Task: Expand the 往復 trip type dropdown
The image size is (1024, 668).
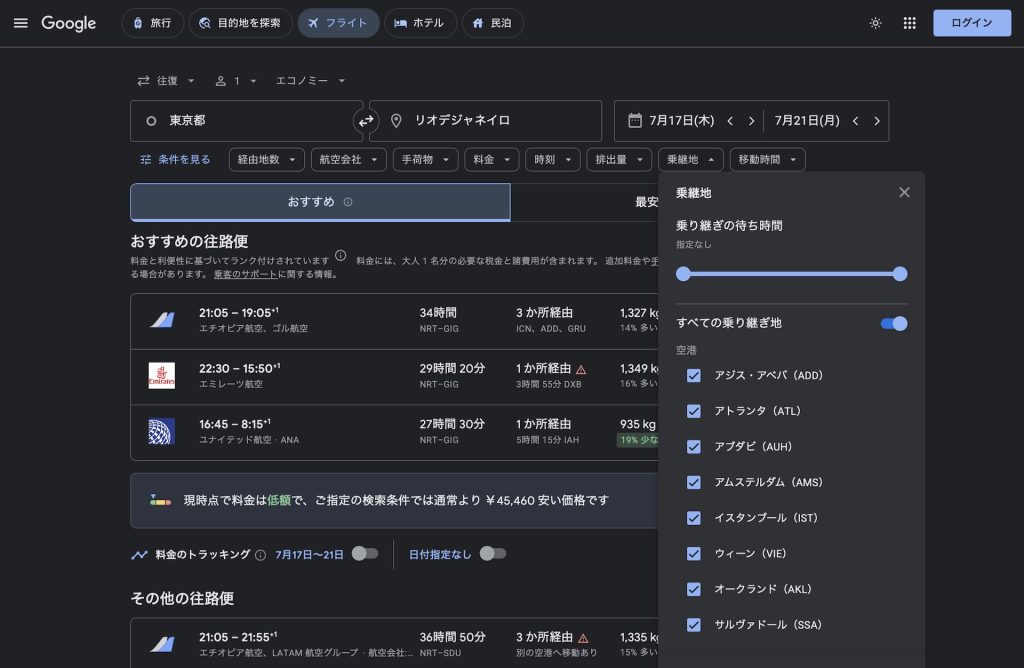Action: pyautogui.click(x=166, y=81)
